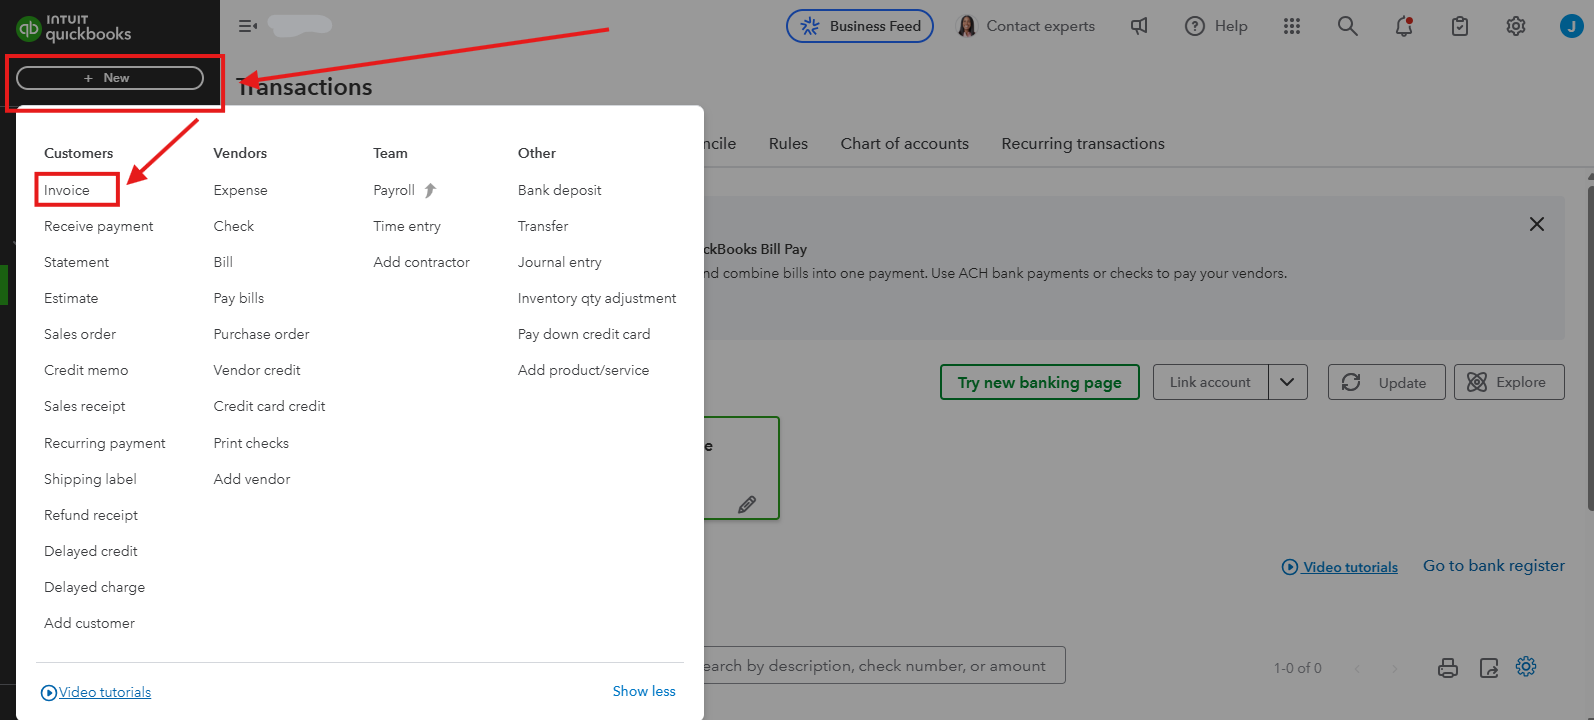The height and width of the screenshot is (720, 1594).
Task: Click the Update button
Action: [x=1387, y=382]
